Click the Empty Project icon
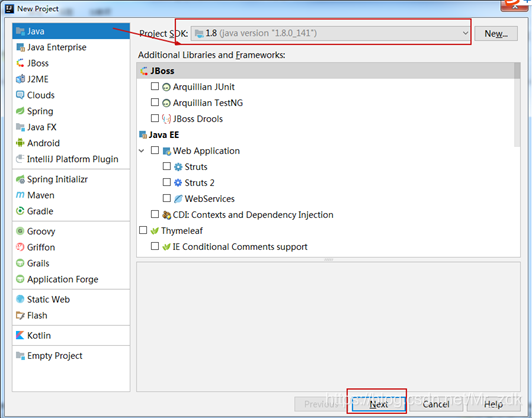The height and width of the screenshot is (418, 532). pyautogui.click(x=20, y=356)
